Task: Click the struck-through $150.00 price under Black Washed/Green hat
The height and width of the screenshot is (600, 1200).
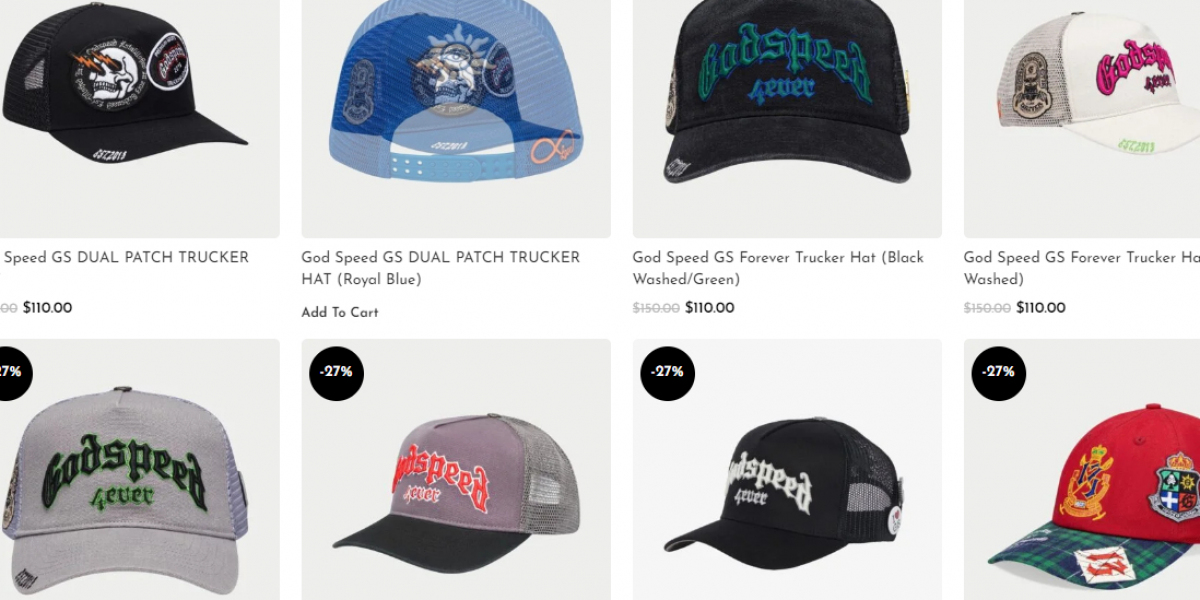Action: [x=656, y=308]
